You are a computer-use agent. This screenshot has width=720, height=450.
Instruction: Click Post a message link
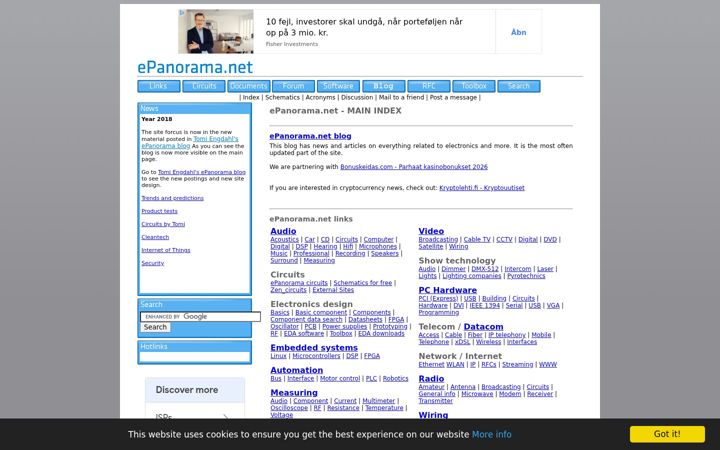coord(453,97)
